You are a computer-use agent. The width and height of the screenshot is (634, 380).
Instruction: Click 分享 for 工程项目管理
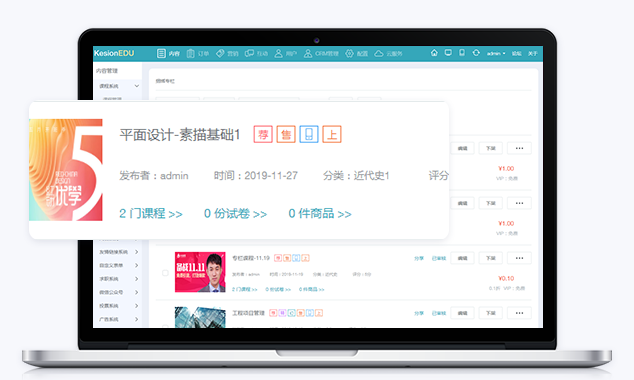click(x=419, y=313)
